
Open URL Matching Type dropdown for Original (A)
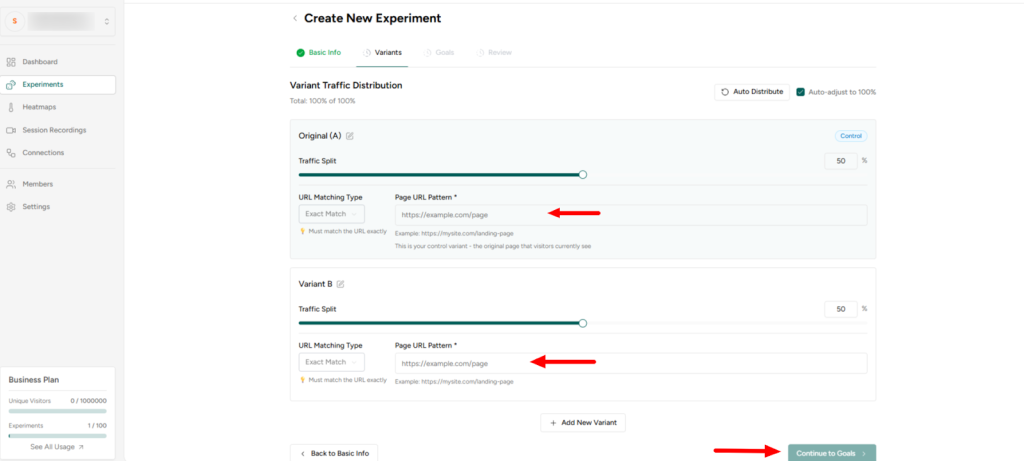(331, 214)
